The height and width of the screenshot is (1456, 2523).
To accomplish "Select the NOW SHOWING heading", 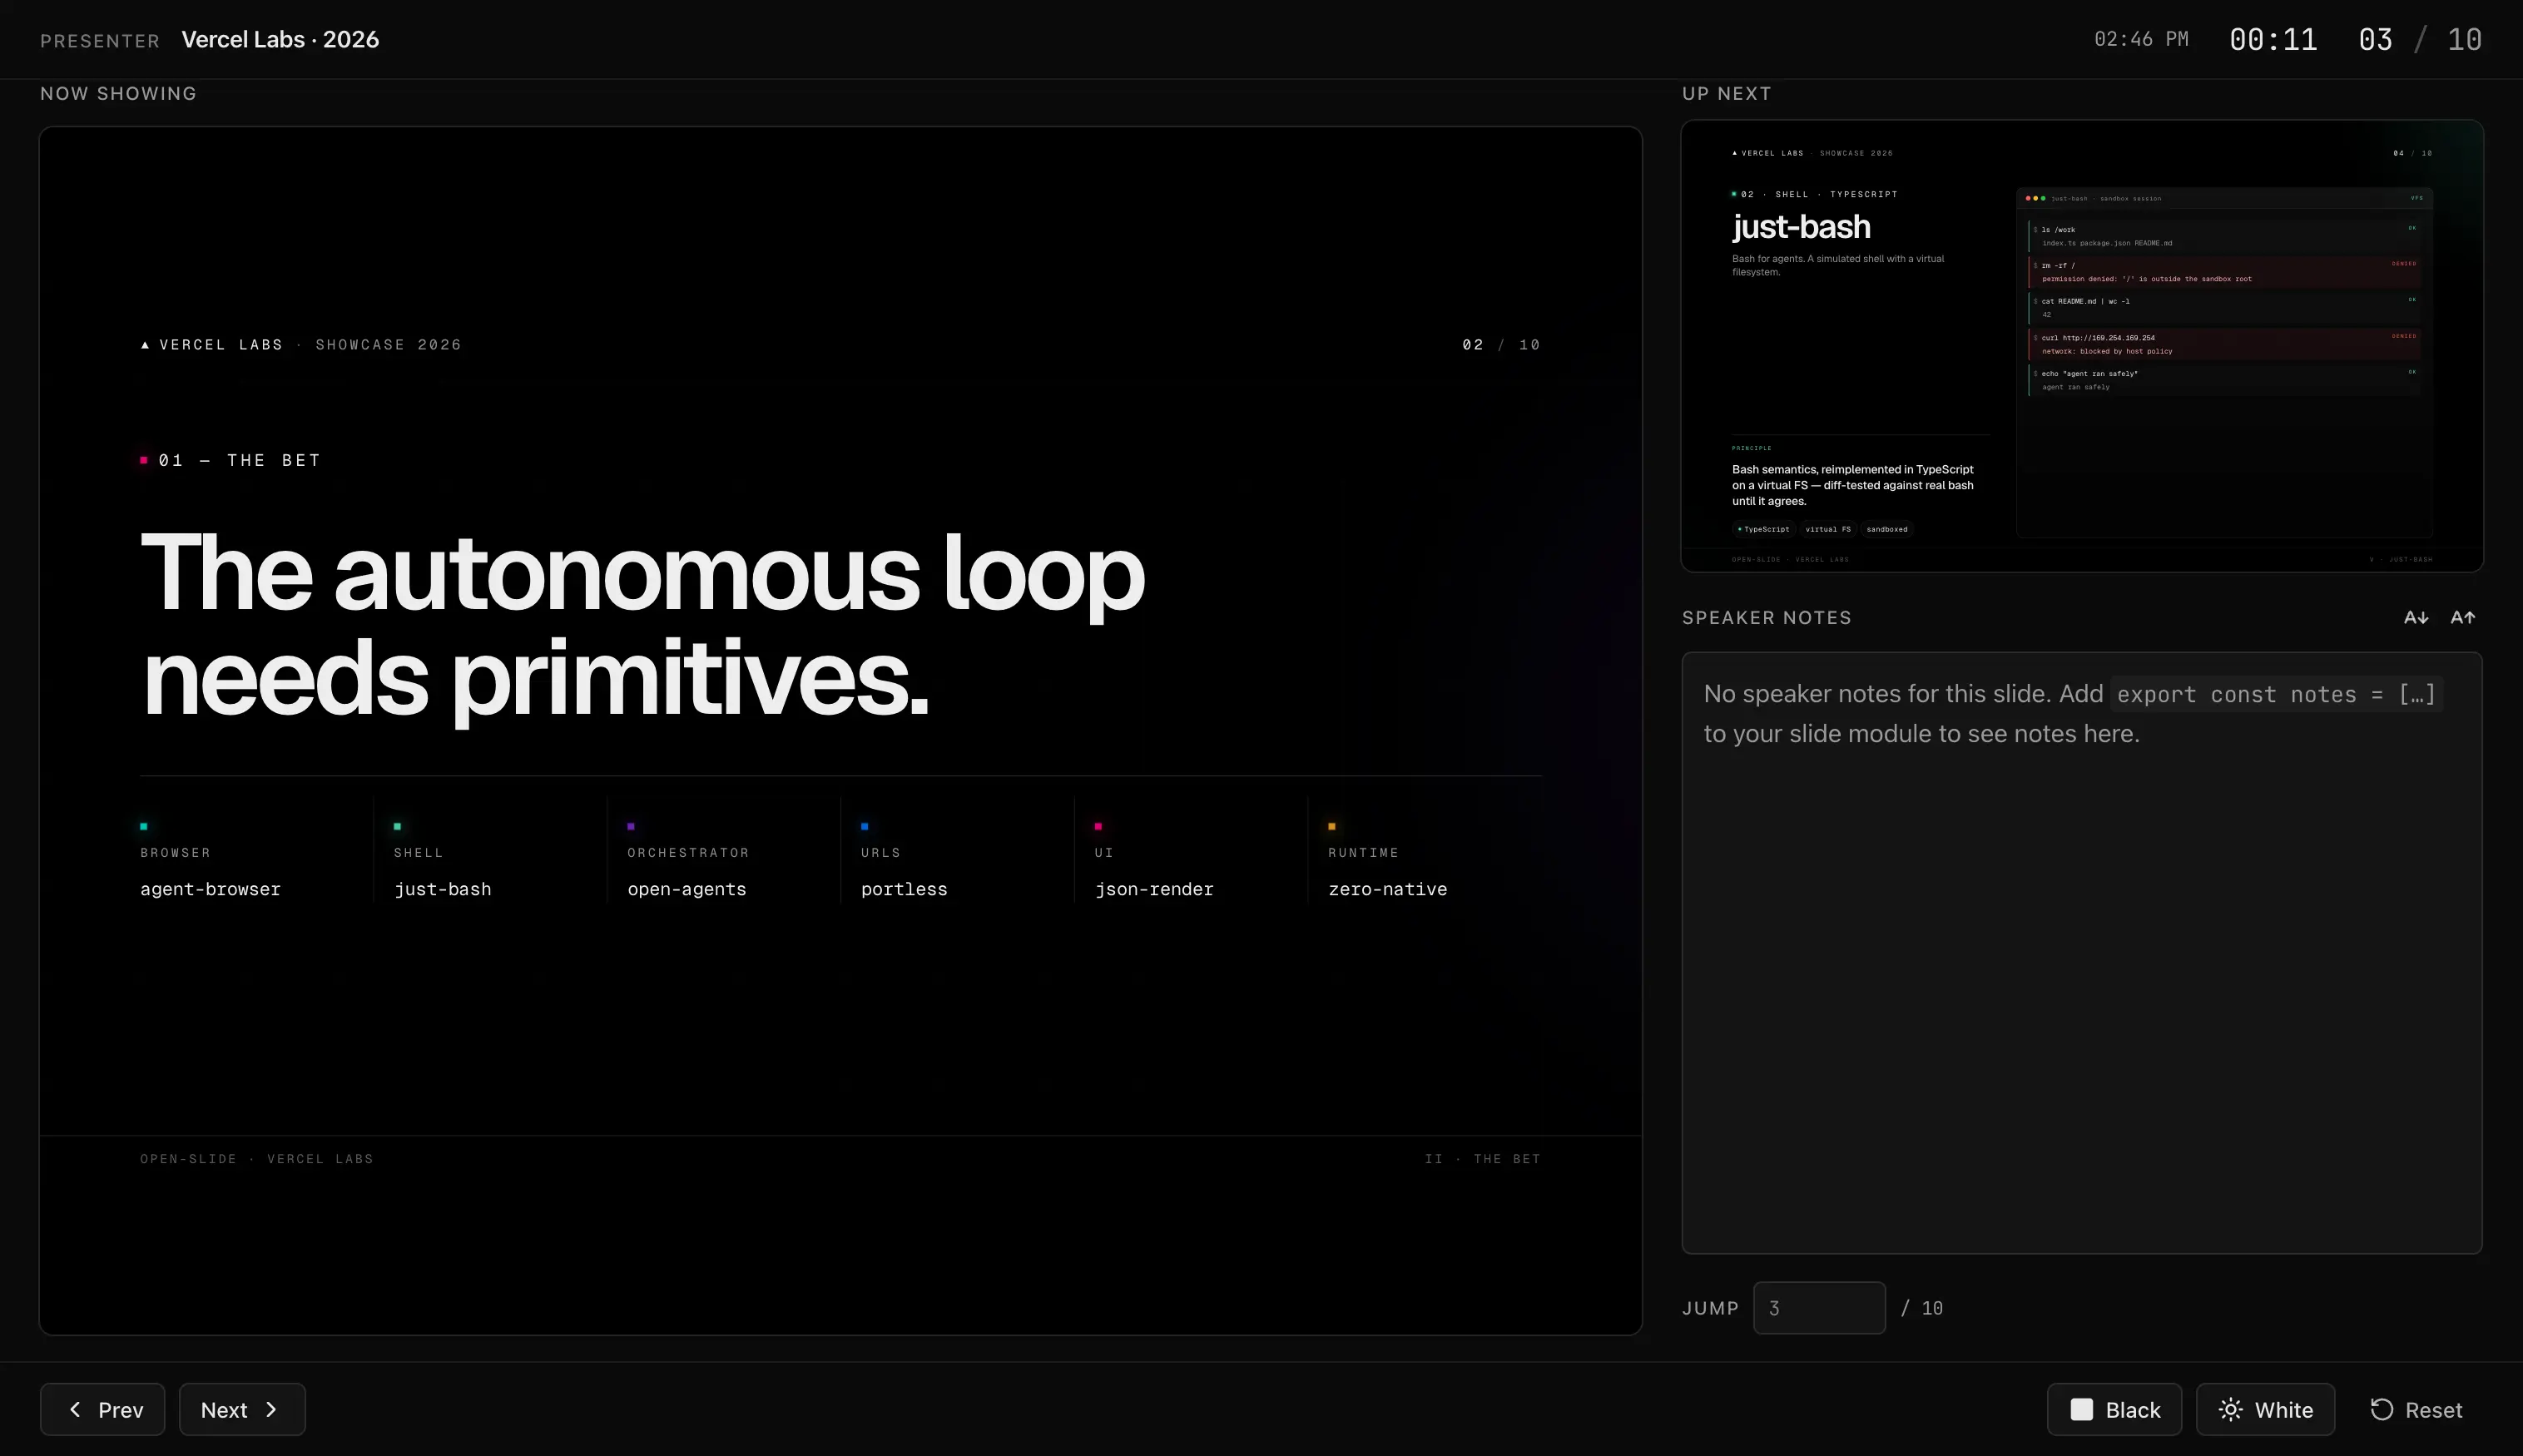I will [x=118, y=93].
